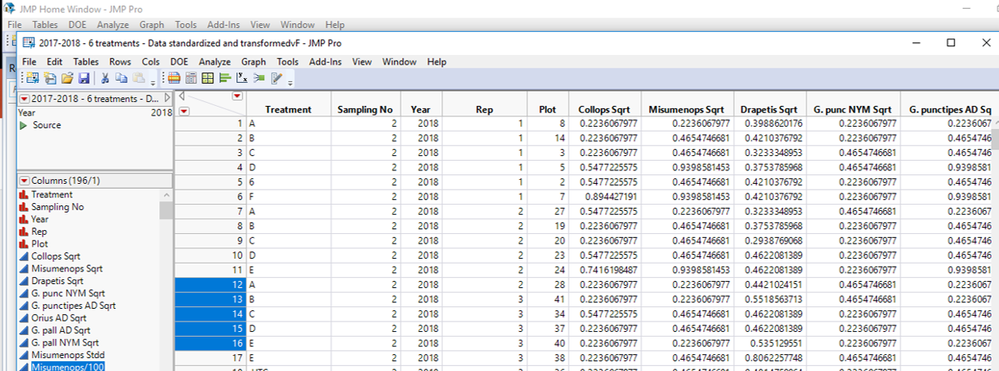Click the Cut scissors icon
Viewport: 999px width, 371px height.
[105, 78]
